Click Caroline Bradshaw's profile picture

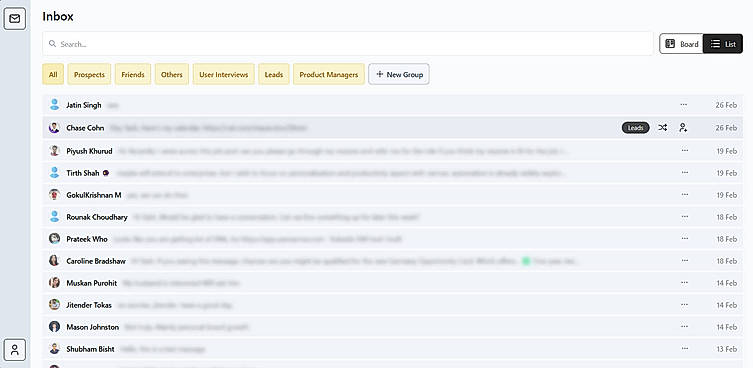54,261
